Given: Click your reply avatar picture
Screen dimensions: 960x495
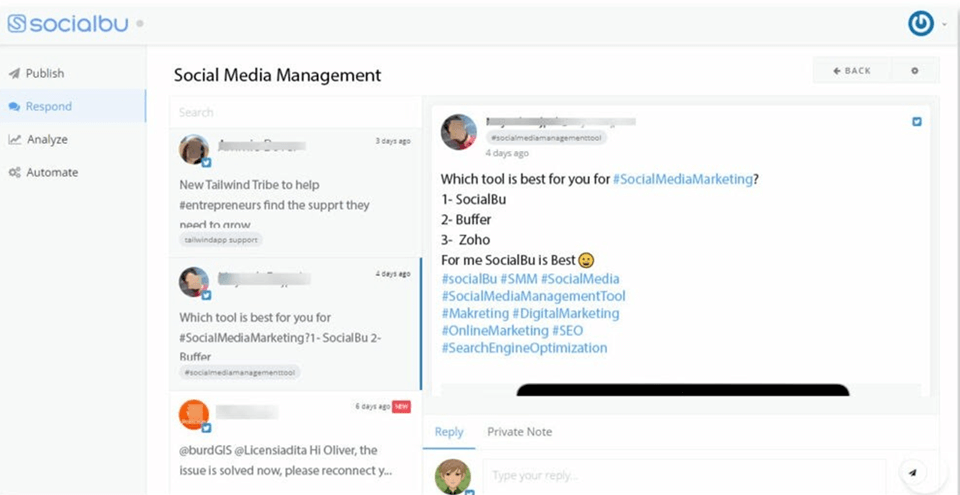Looking at the screenshot, I should point(452,477).
